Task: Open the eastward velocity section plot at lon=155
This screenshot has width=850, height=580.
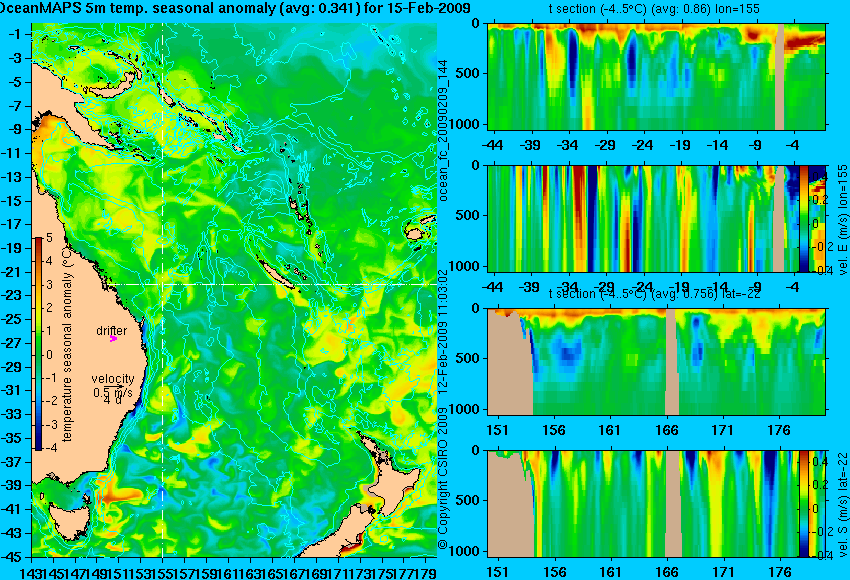Action: [x=644, y=218]
